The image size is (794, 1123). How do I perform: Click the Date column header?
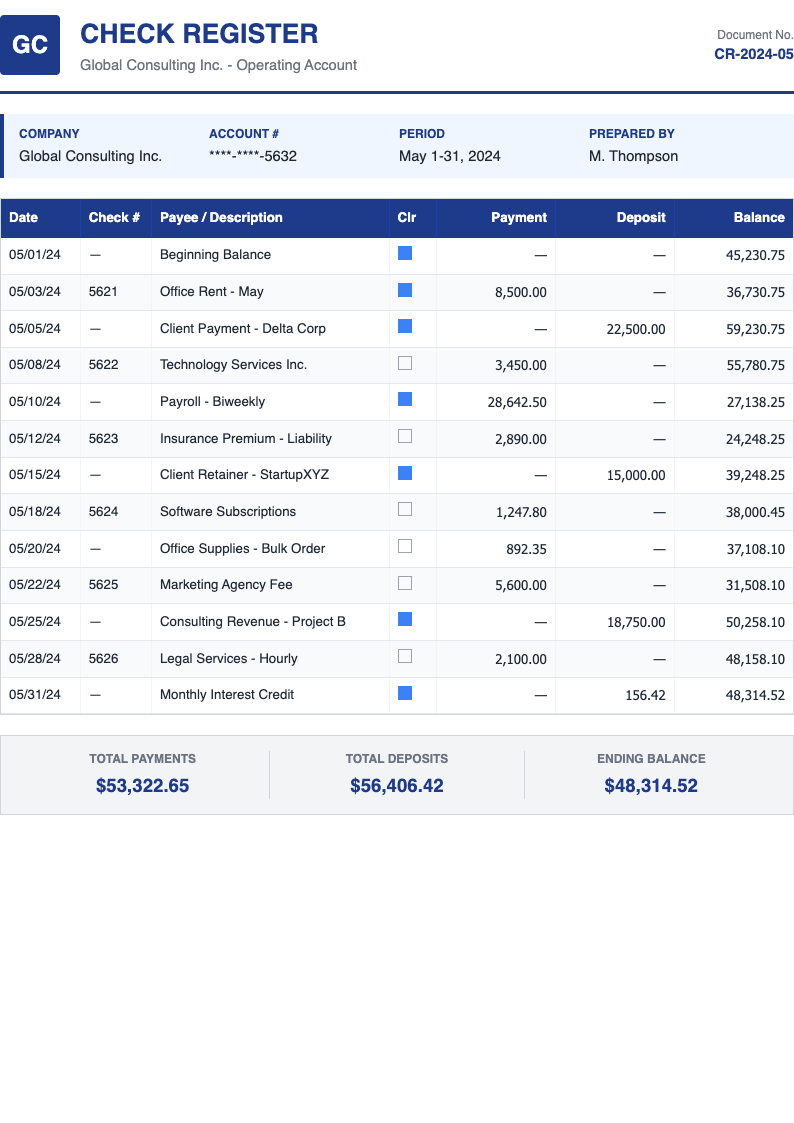40,218
